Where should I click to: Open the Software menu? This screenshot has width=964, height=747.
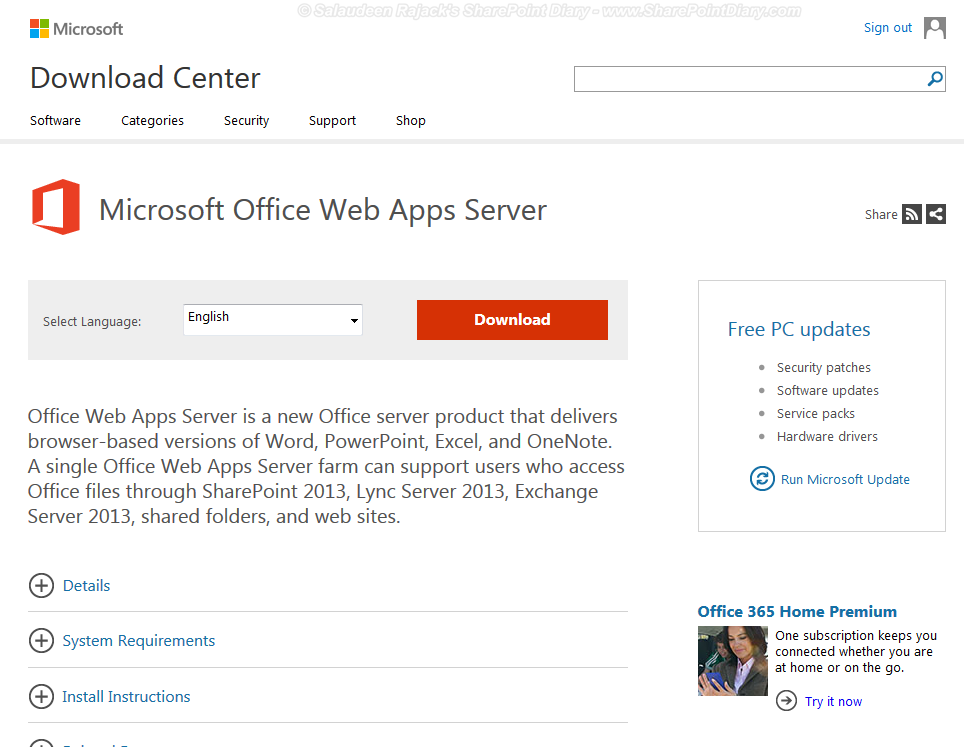coord(55,121)
